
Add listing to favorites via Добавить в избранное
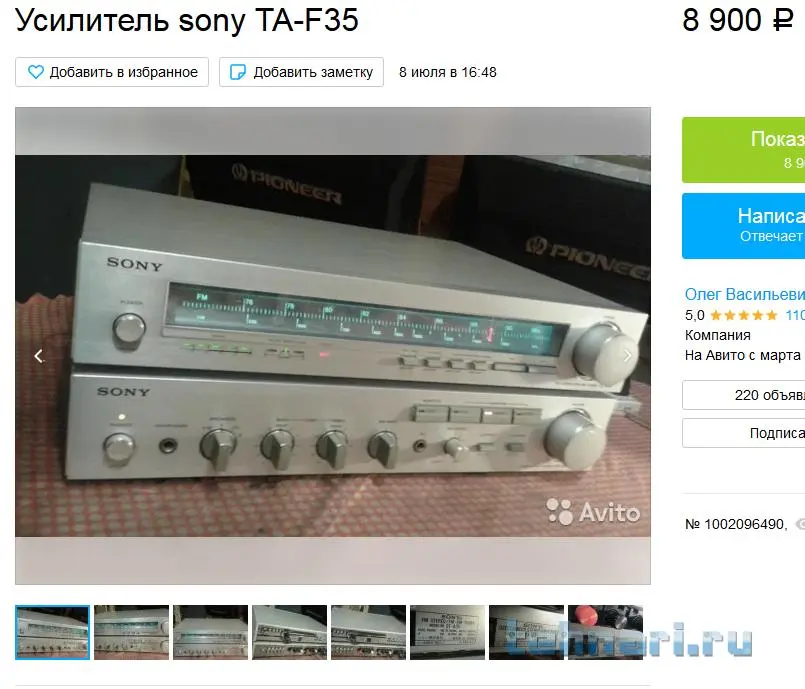point(112,72)
